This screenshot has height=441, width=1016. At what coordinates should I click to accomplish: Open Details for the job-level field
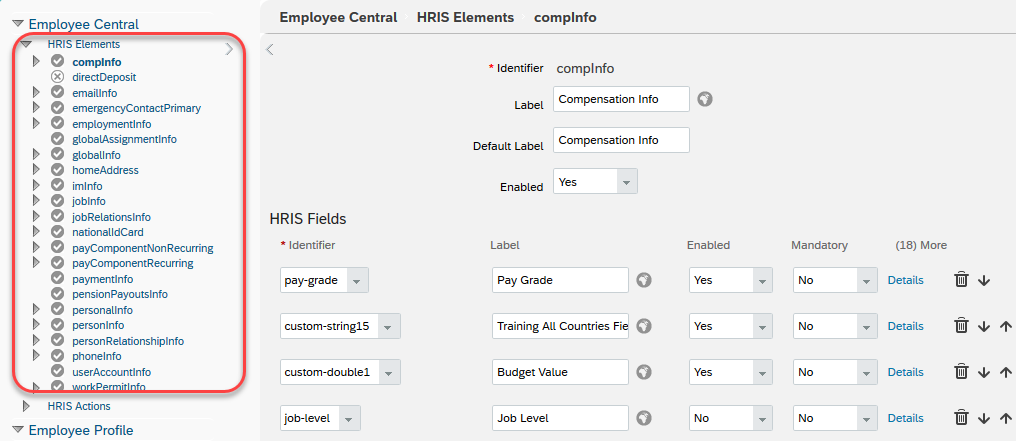point(905,418)
